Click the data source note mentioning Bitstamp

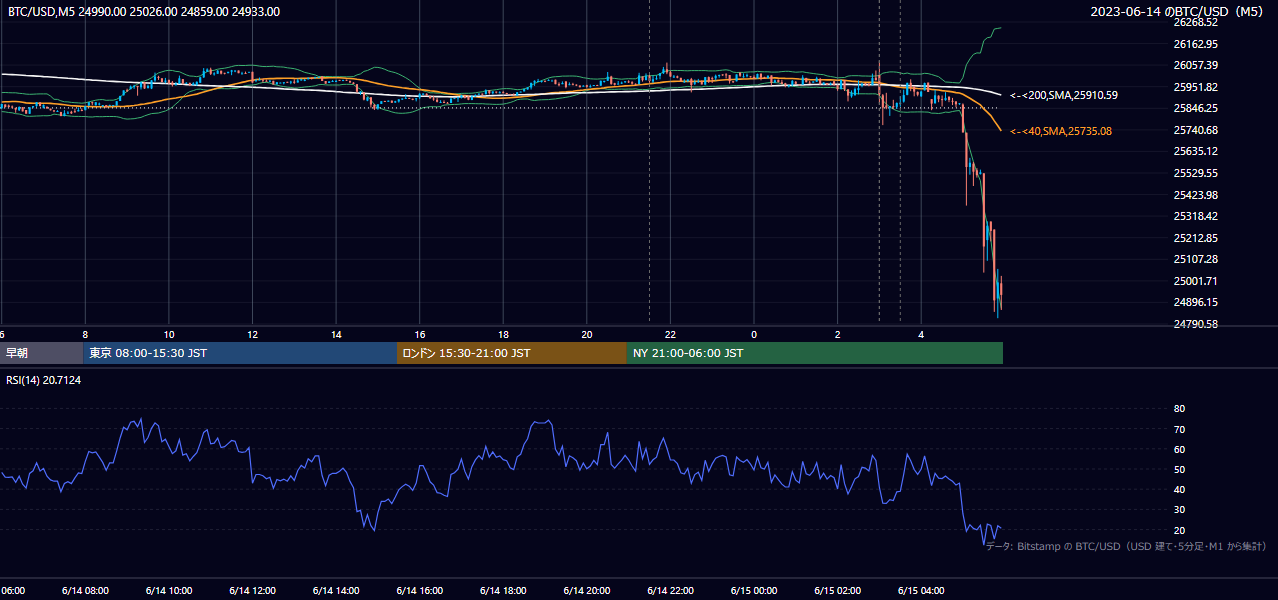click(1126, 546)
